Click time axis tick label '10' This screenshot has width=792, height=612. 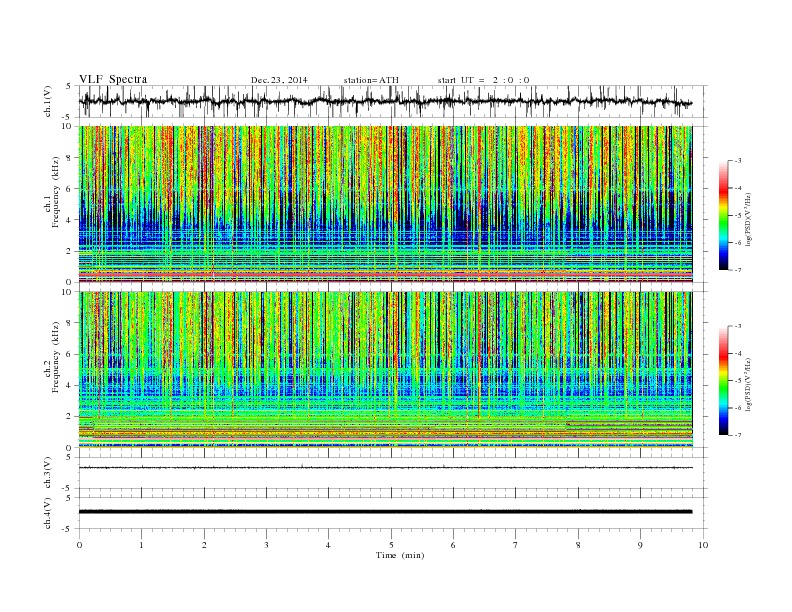pos(703,545)
